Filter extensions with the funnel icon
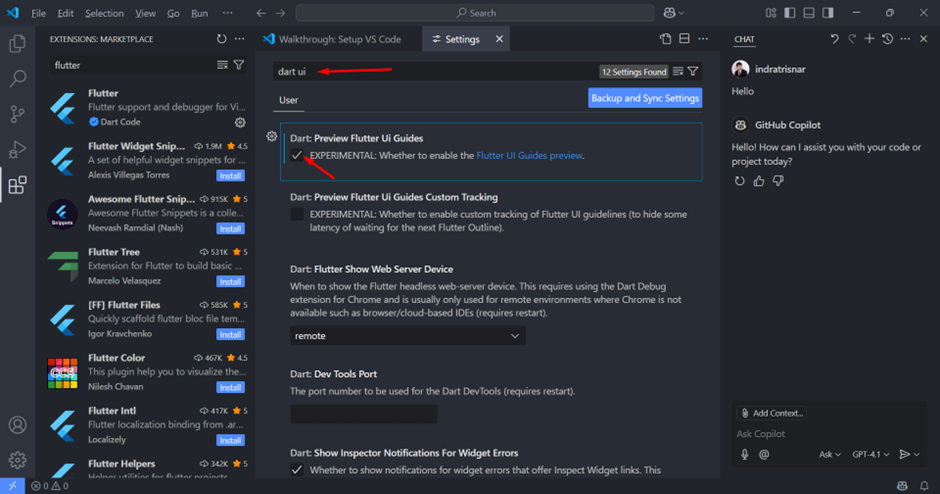Screen dimensions: 940x494 pos(239,65)
